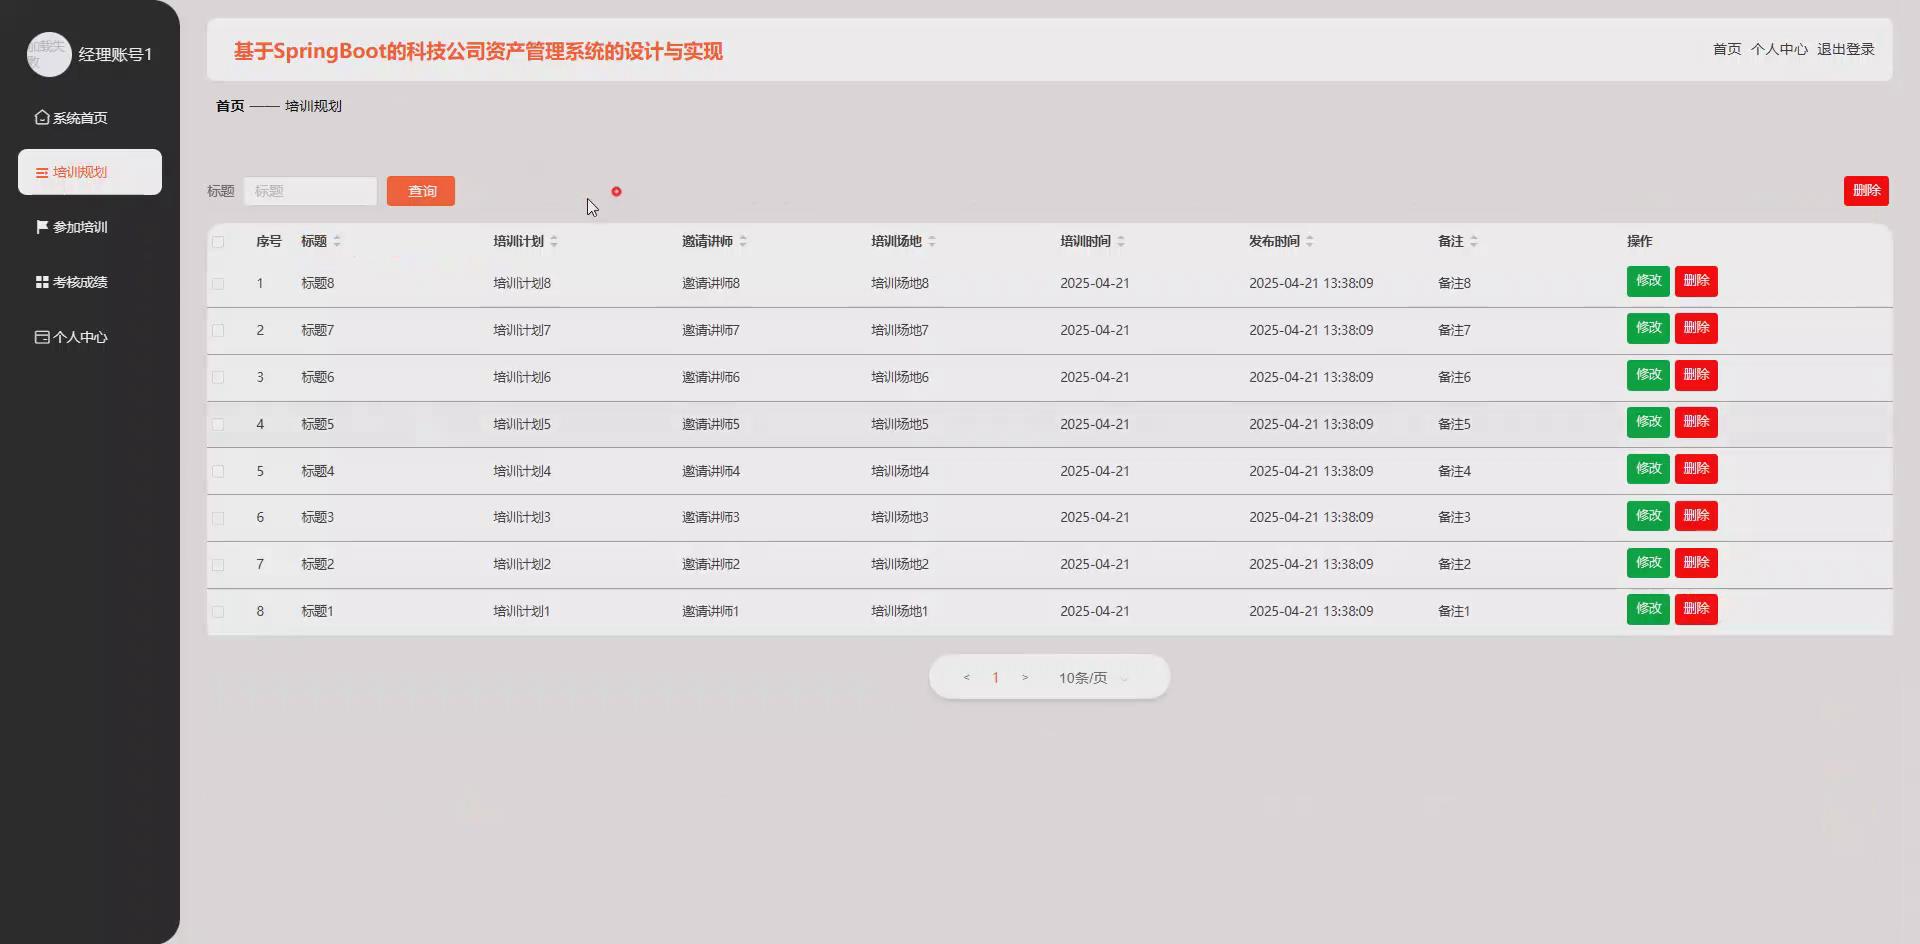
Task: Sort by 邀请讲师 column arrows
Action: 743,241
